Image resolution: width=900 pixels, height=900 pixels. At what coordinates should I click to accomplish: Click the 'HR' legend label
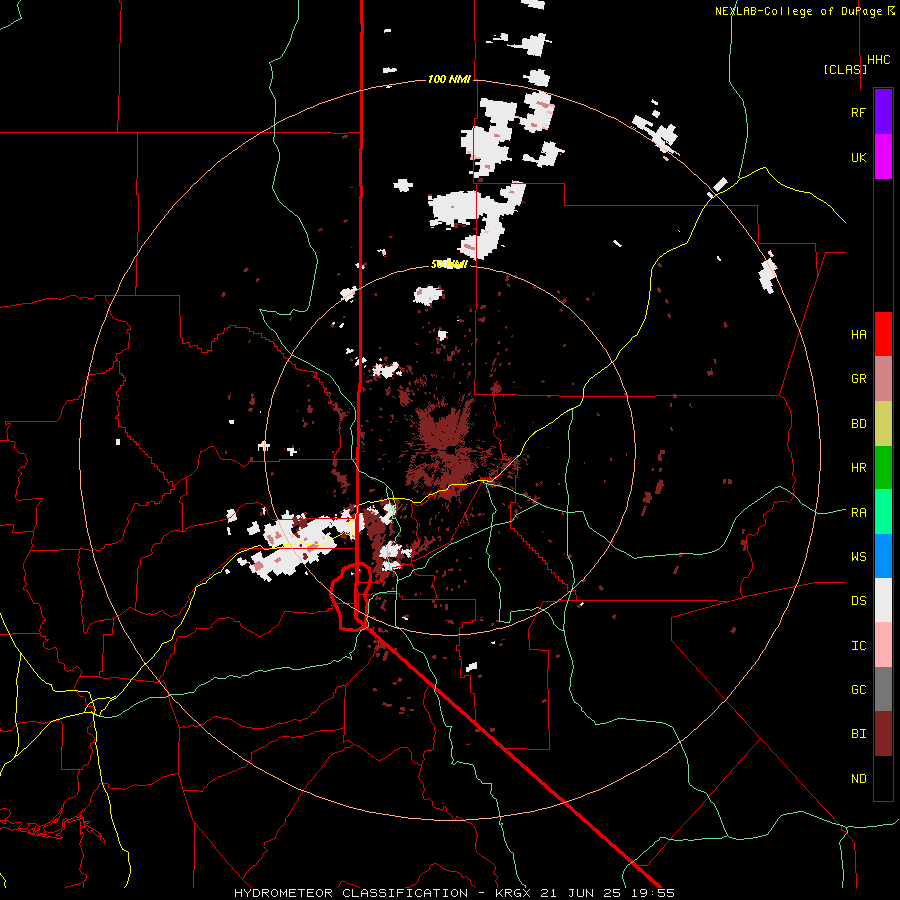point(858,468)
